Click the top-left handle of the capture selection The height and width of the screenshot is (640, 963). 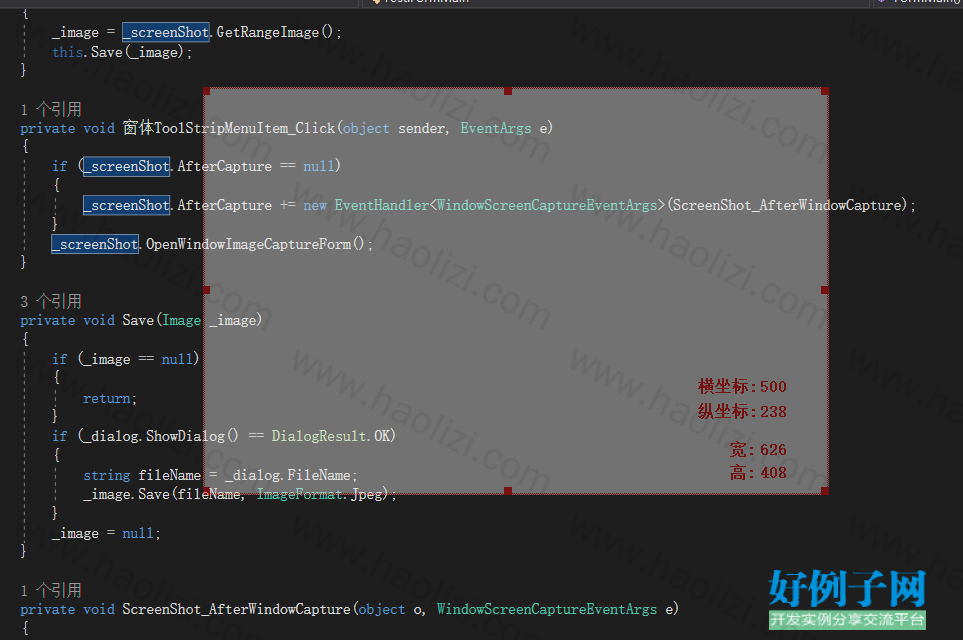coord(207,92)
